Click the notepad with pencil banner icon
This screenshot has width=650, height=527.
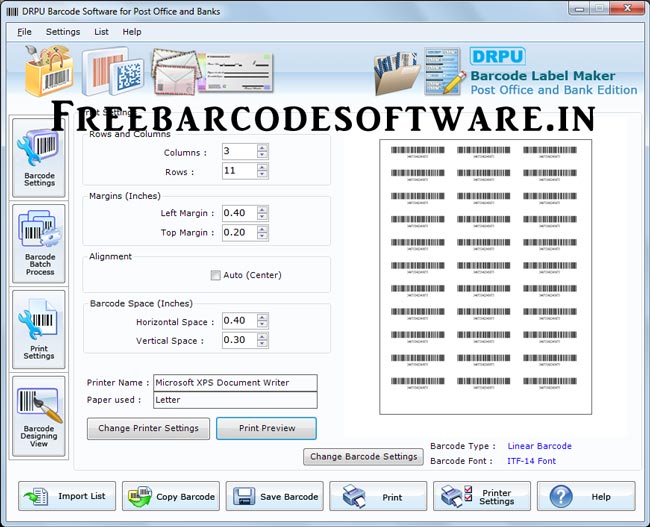point(444,71)
